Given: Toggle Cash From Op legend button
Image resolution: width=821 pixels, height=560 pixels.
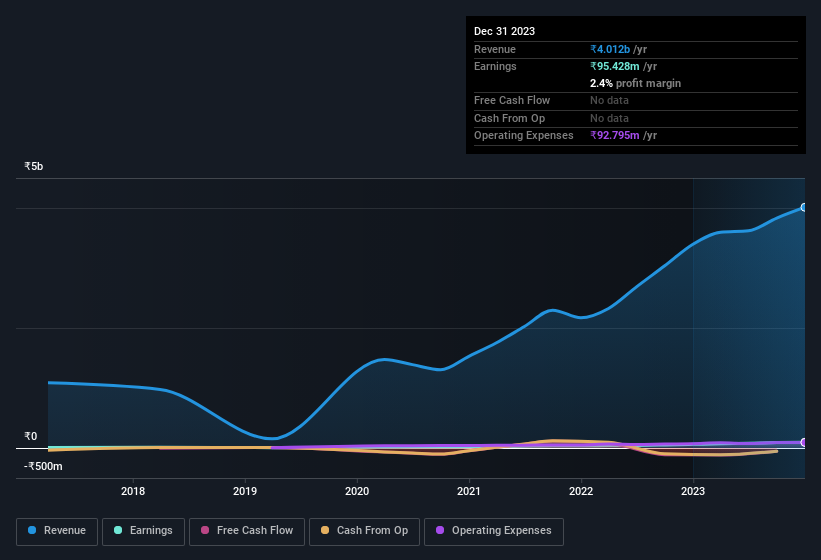Looking at the screenshot, I should (364, 531).
